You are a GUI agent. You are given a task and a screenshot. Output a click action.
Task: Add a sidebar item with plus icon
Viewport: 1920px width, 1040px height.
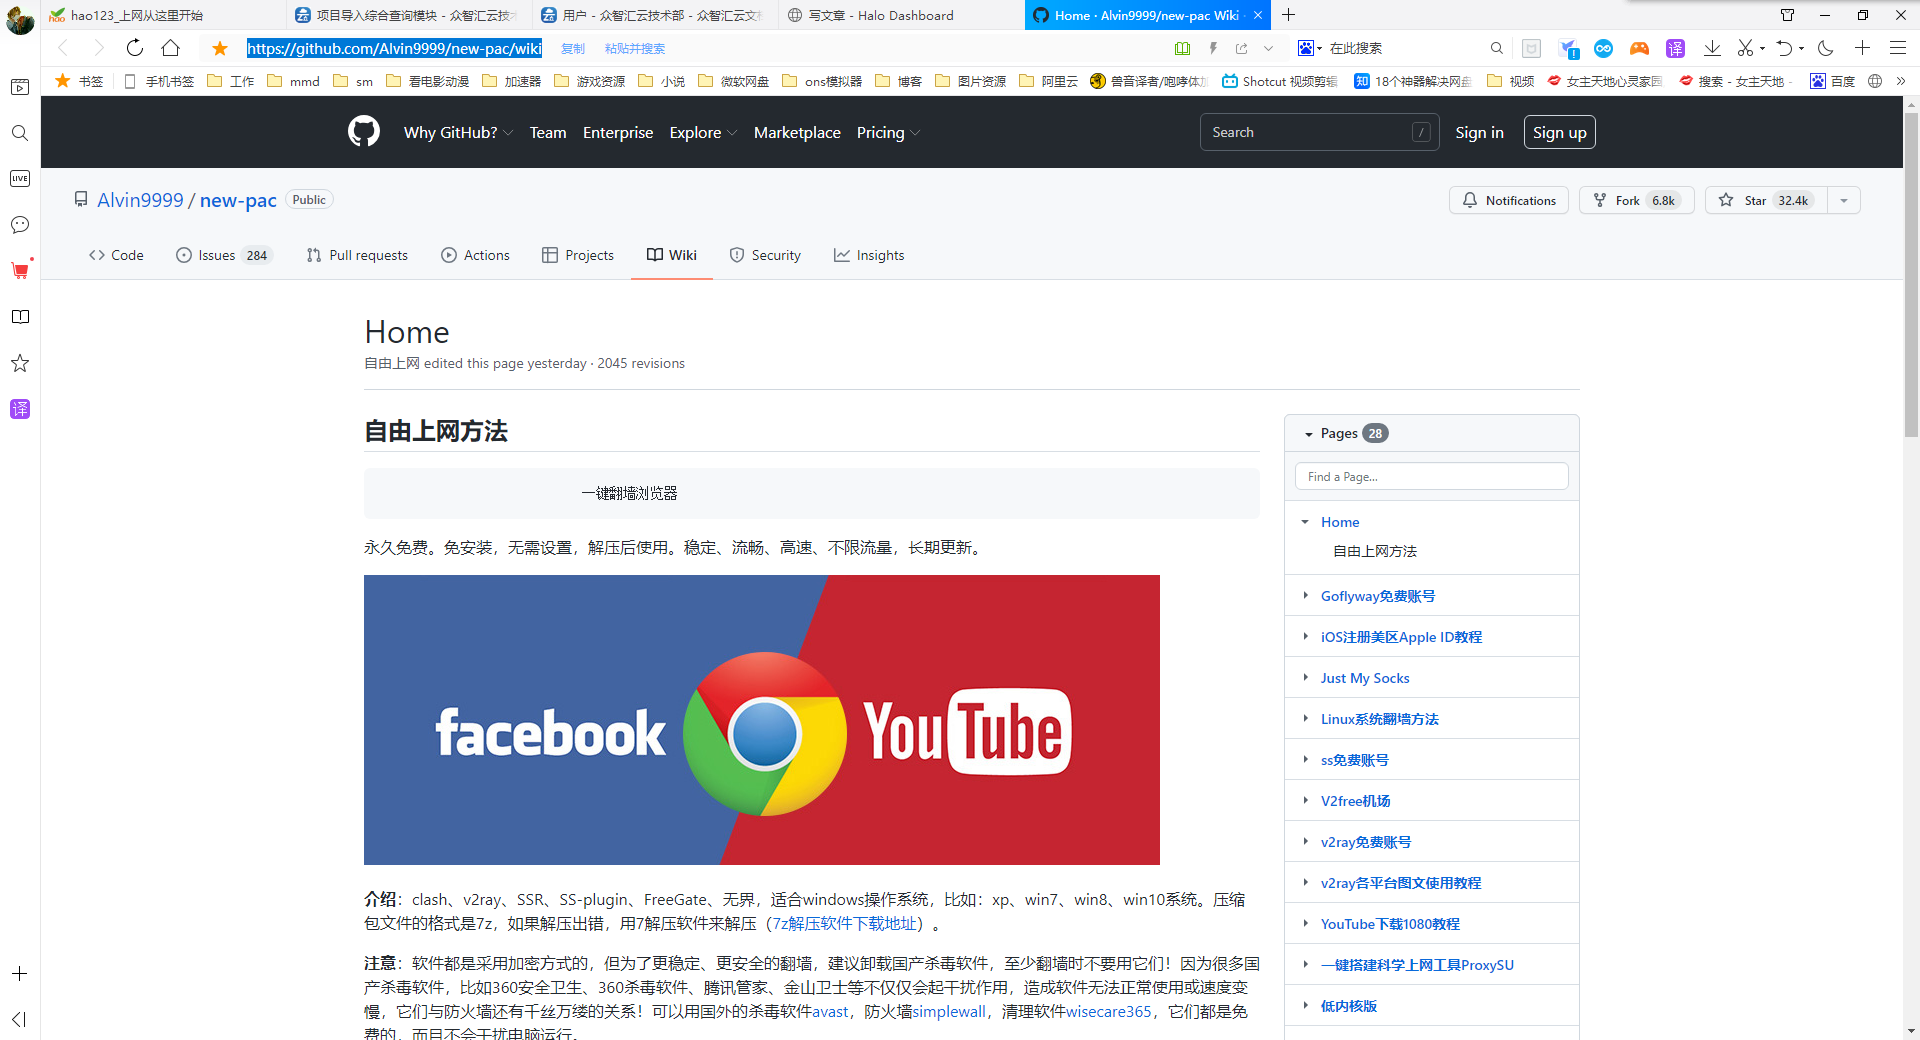pos(20,973)
